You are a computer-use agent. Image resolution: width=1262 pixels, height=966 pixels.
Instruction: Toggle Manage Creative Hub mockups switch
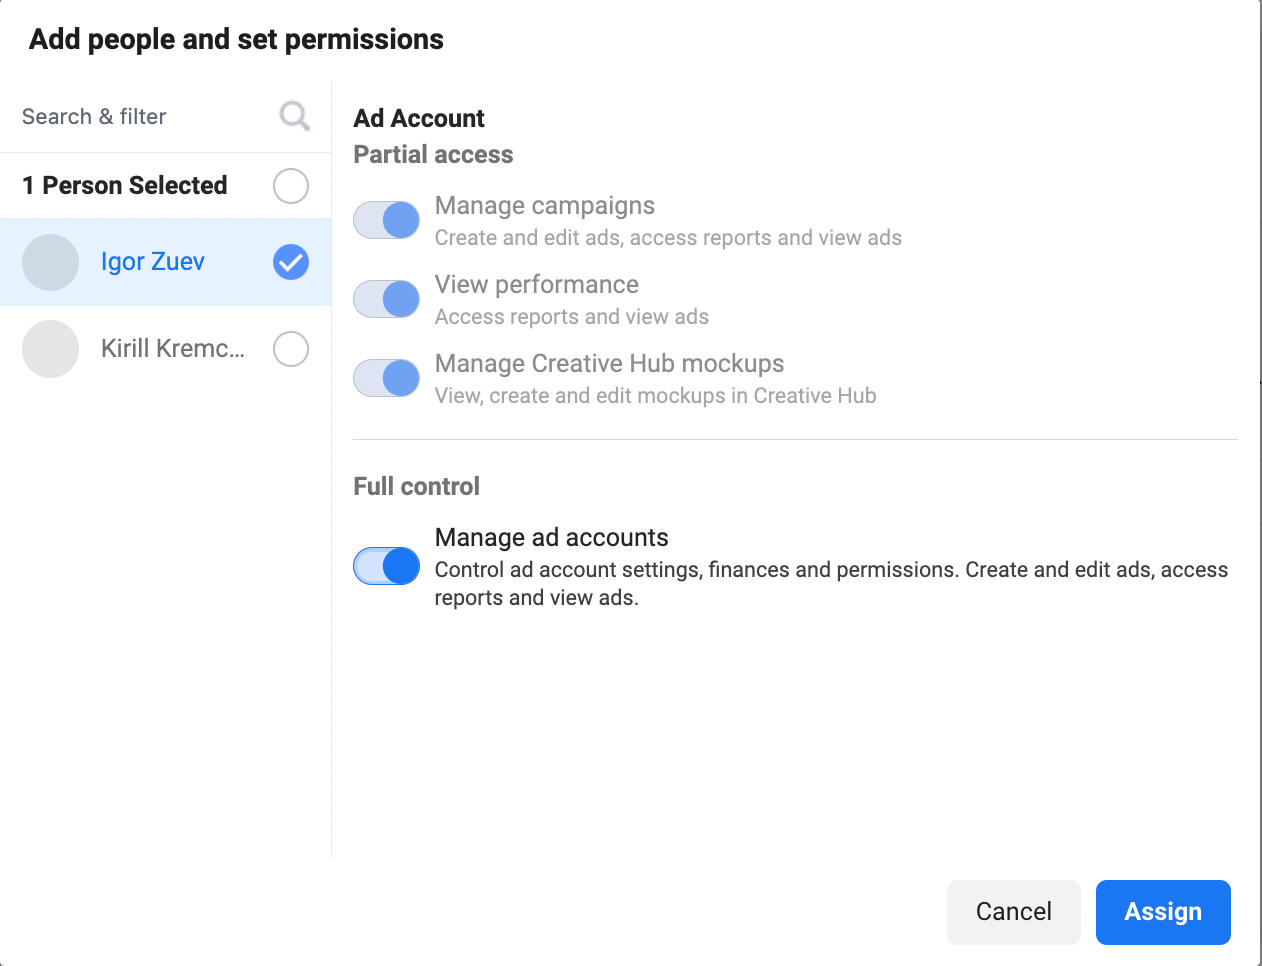click(x=387, y=378)
